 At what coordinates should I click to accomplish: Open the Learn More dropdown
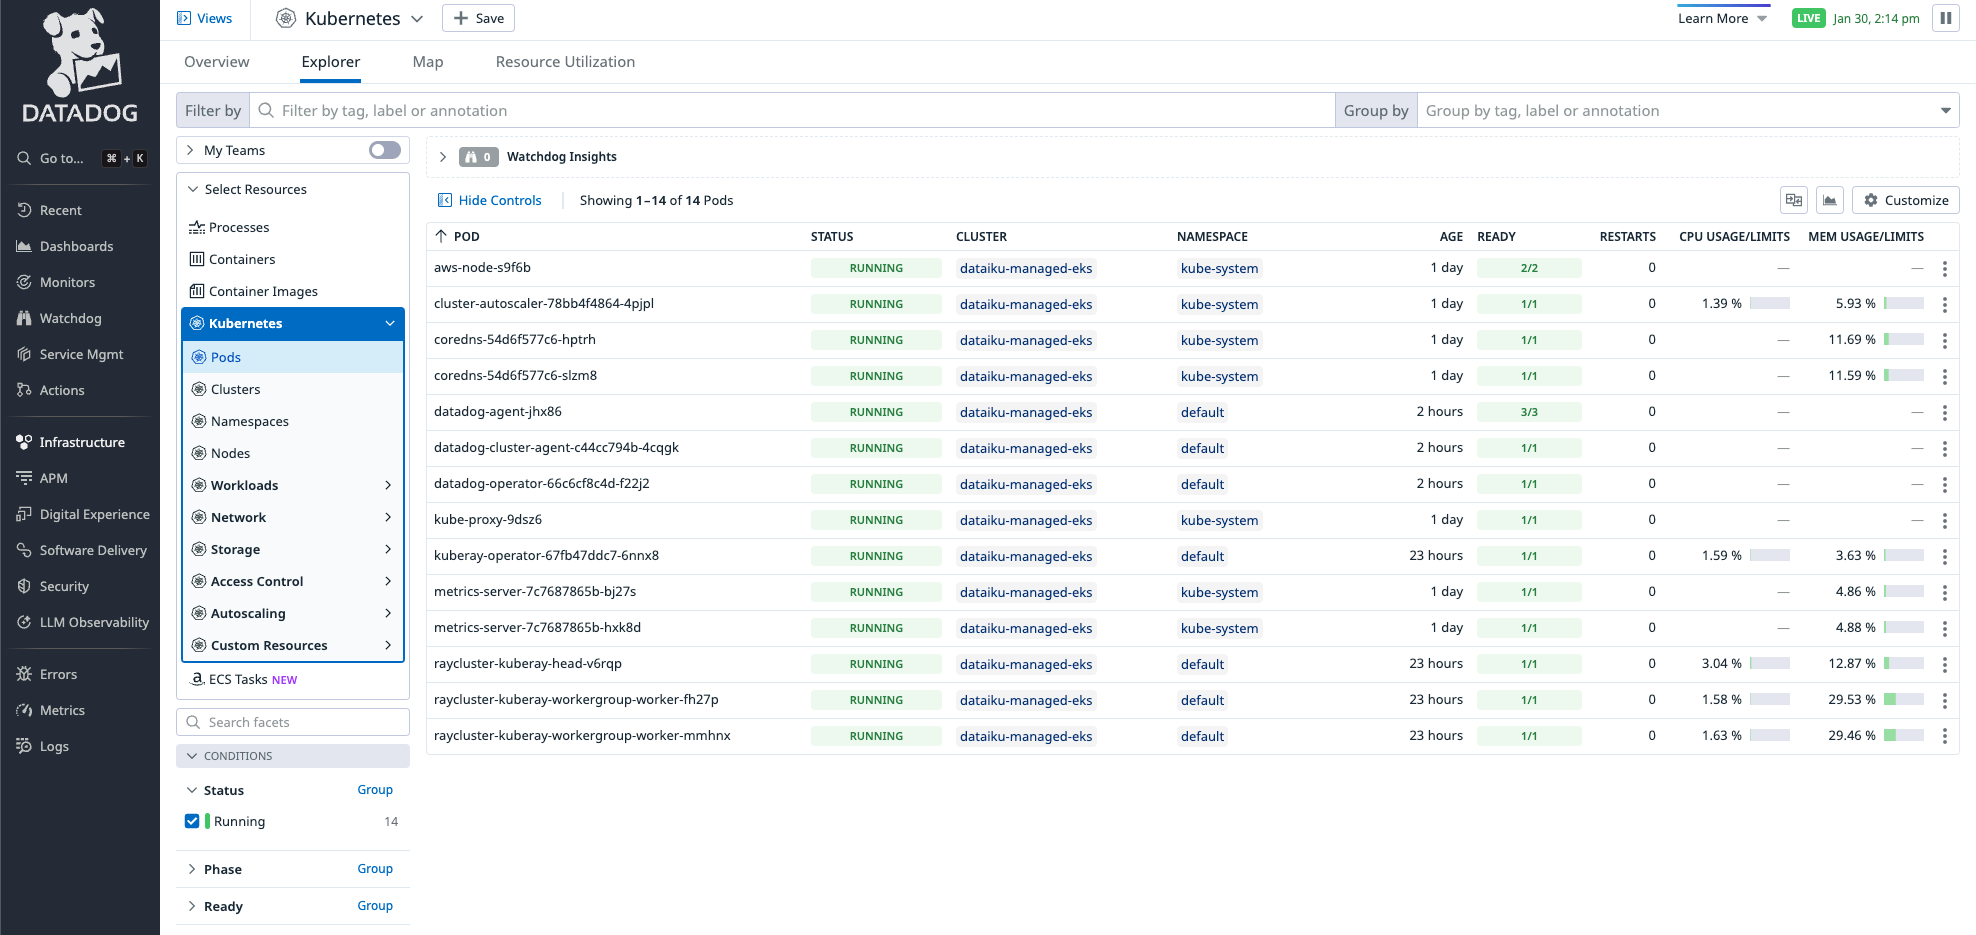pos(1722,18)
